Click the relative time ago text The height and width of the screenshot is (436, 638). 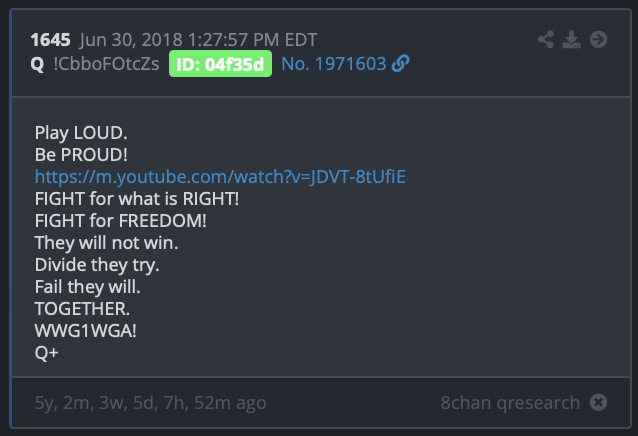pyautogui.click(x=151, y=403)
